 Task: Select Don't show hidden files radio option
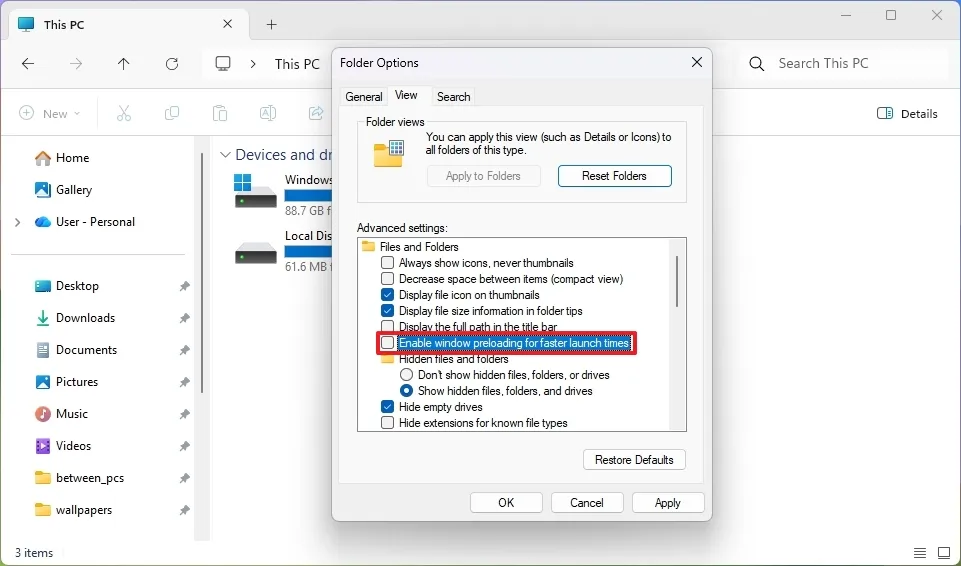407,375
